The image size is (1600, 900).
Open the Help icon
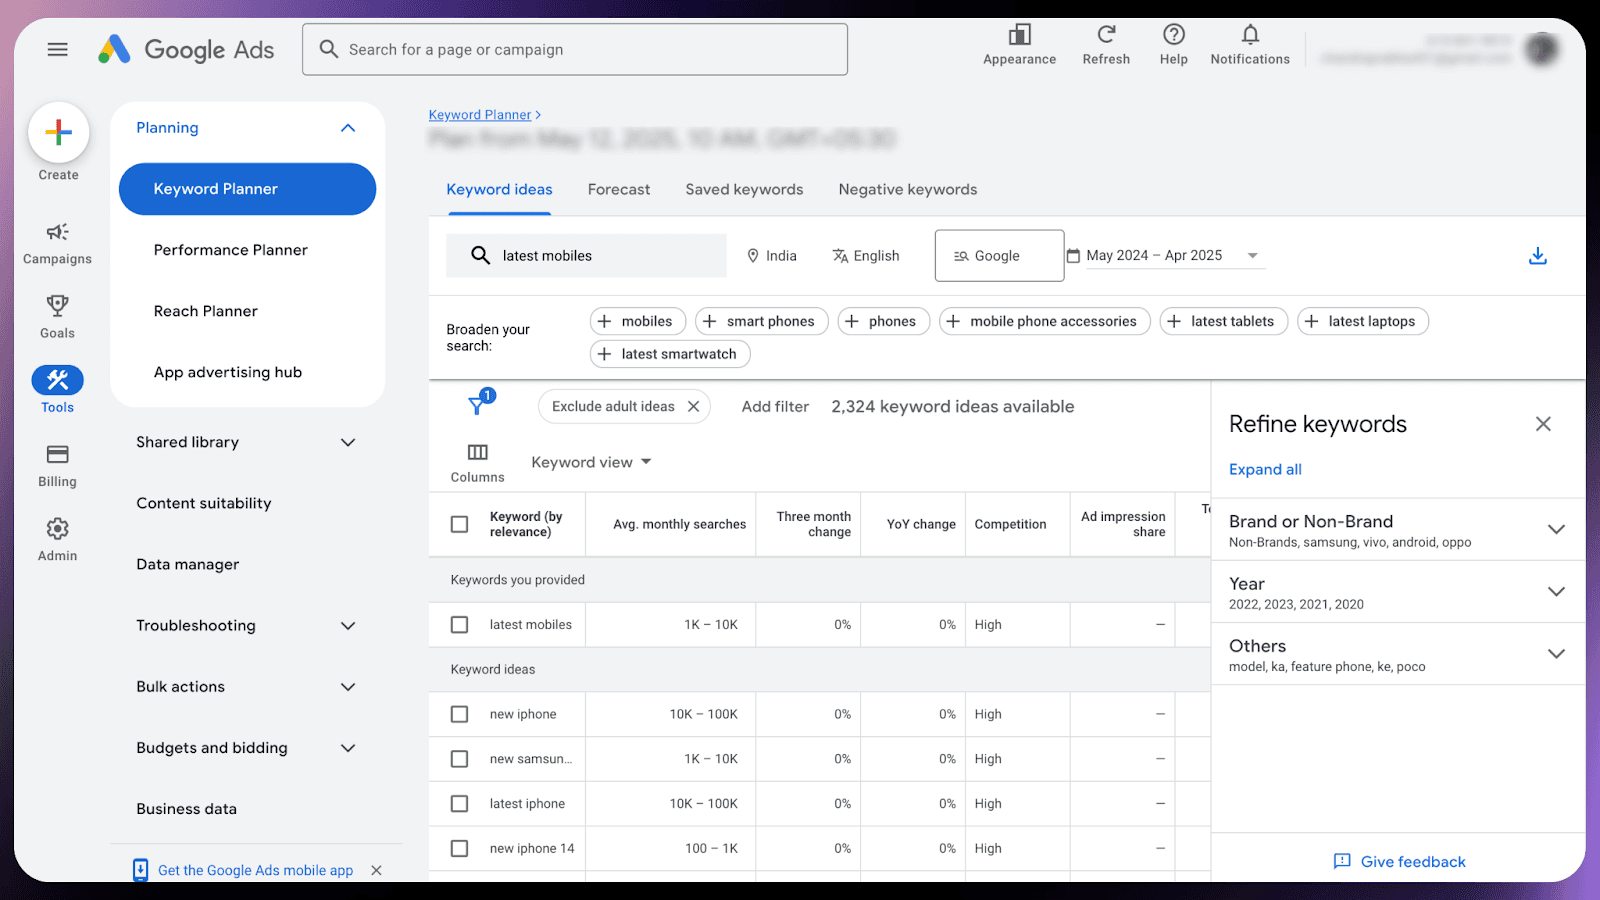(1174, 35)
